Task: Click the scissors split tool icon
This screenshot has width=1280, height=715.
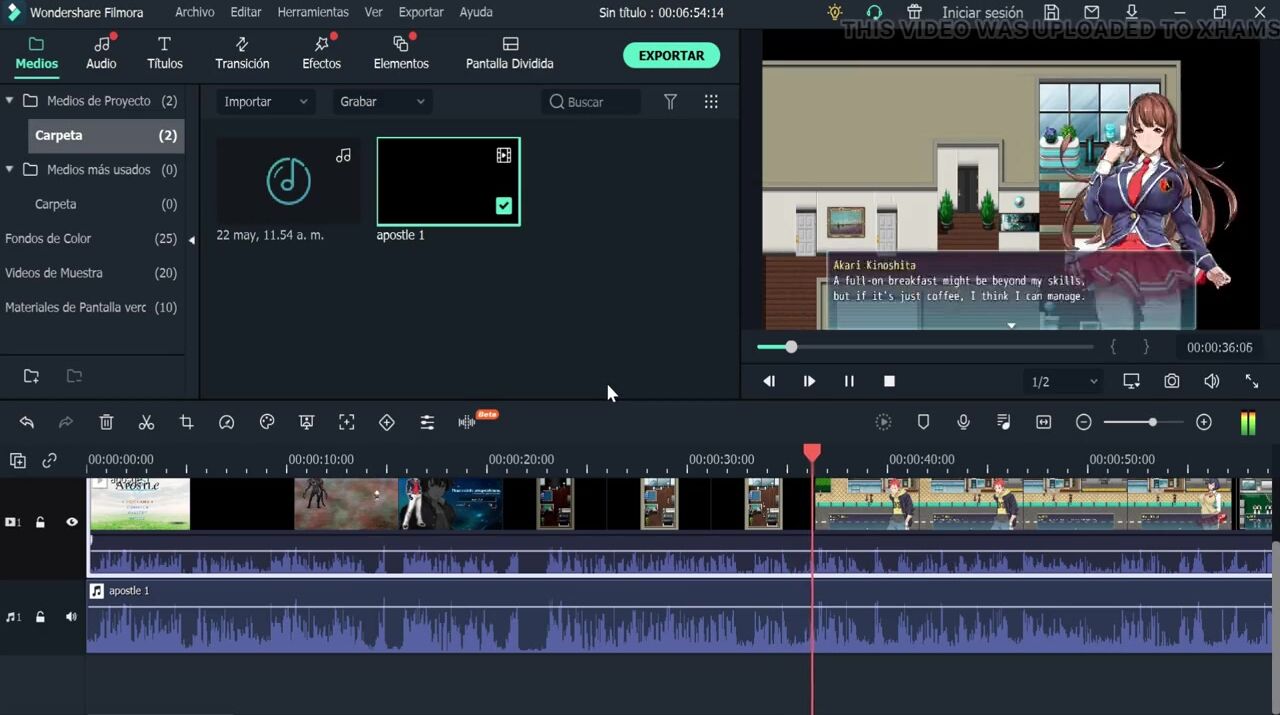Action: coord(146,423)
